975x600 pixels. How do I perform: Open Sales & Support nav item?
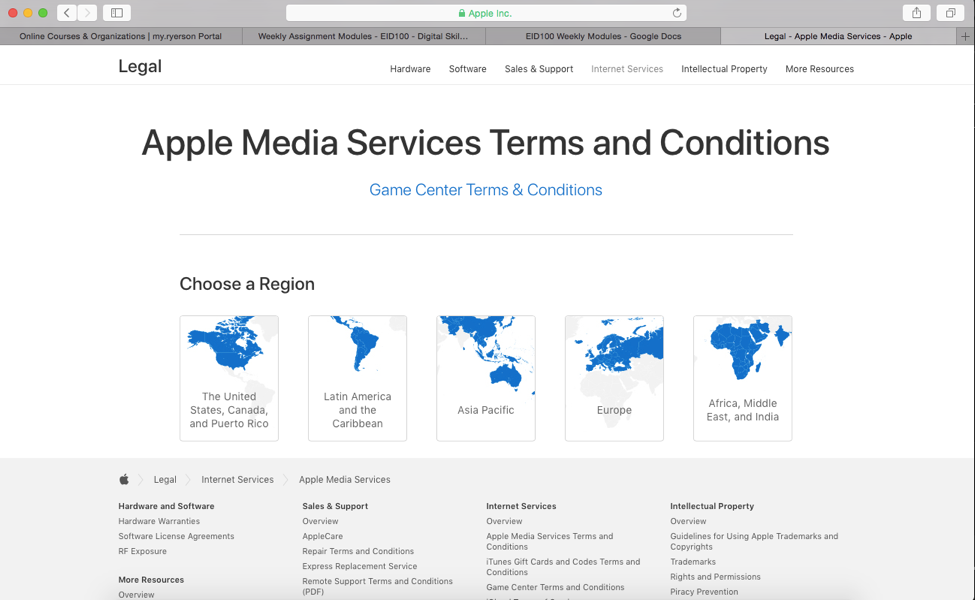tap(539, 69)
